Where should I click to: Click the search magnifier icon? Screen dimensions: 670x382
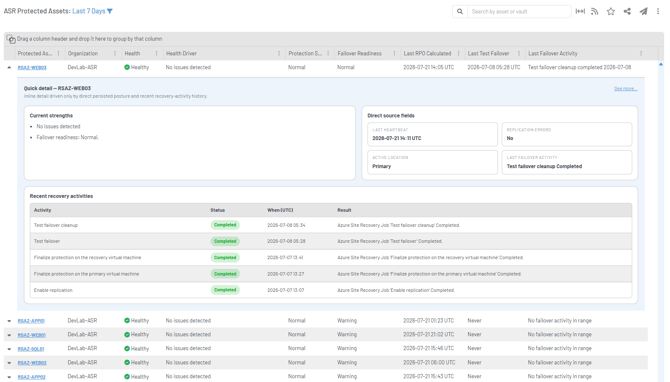tap(460, 12)
